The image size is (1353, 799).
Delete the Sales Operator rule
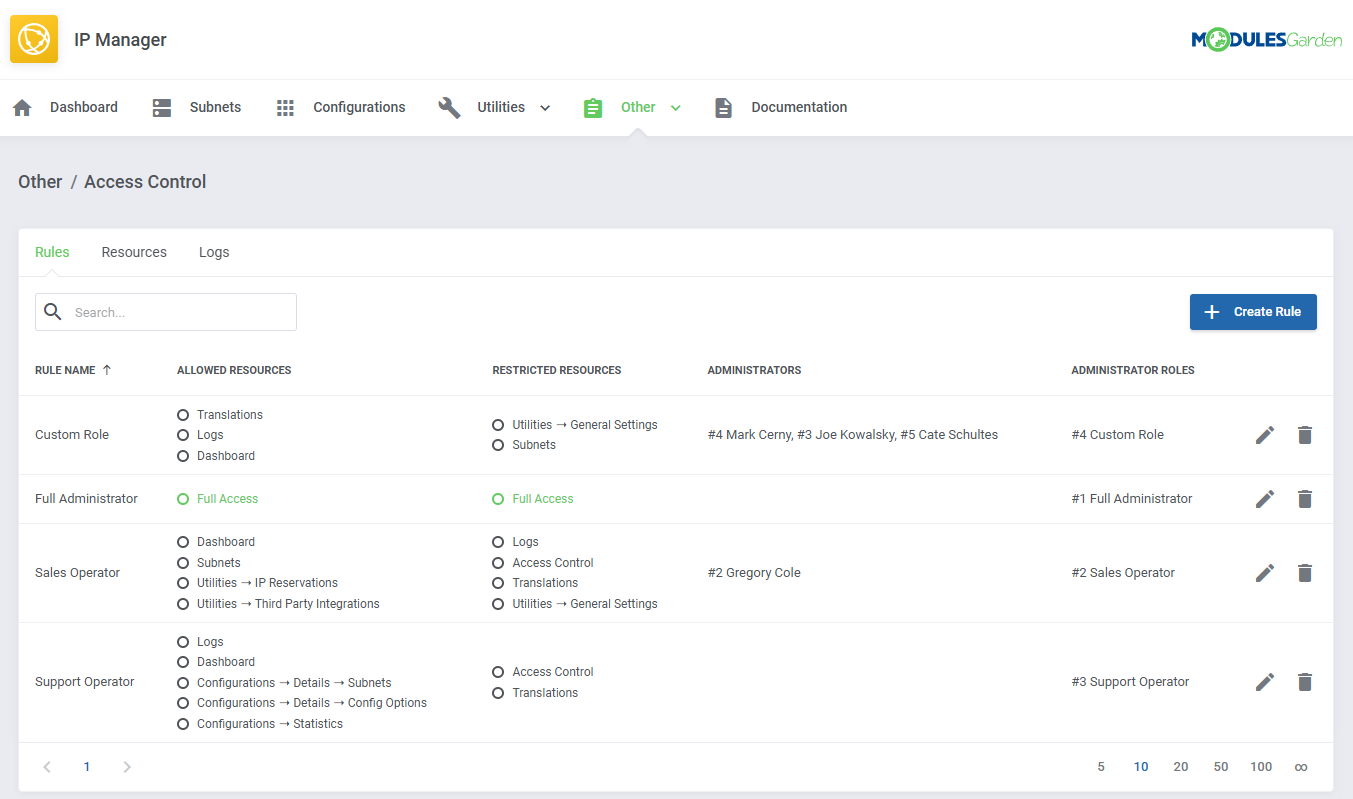pyautogui.click(x=1305, y=573)
